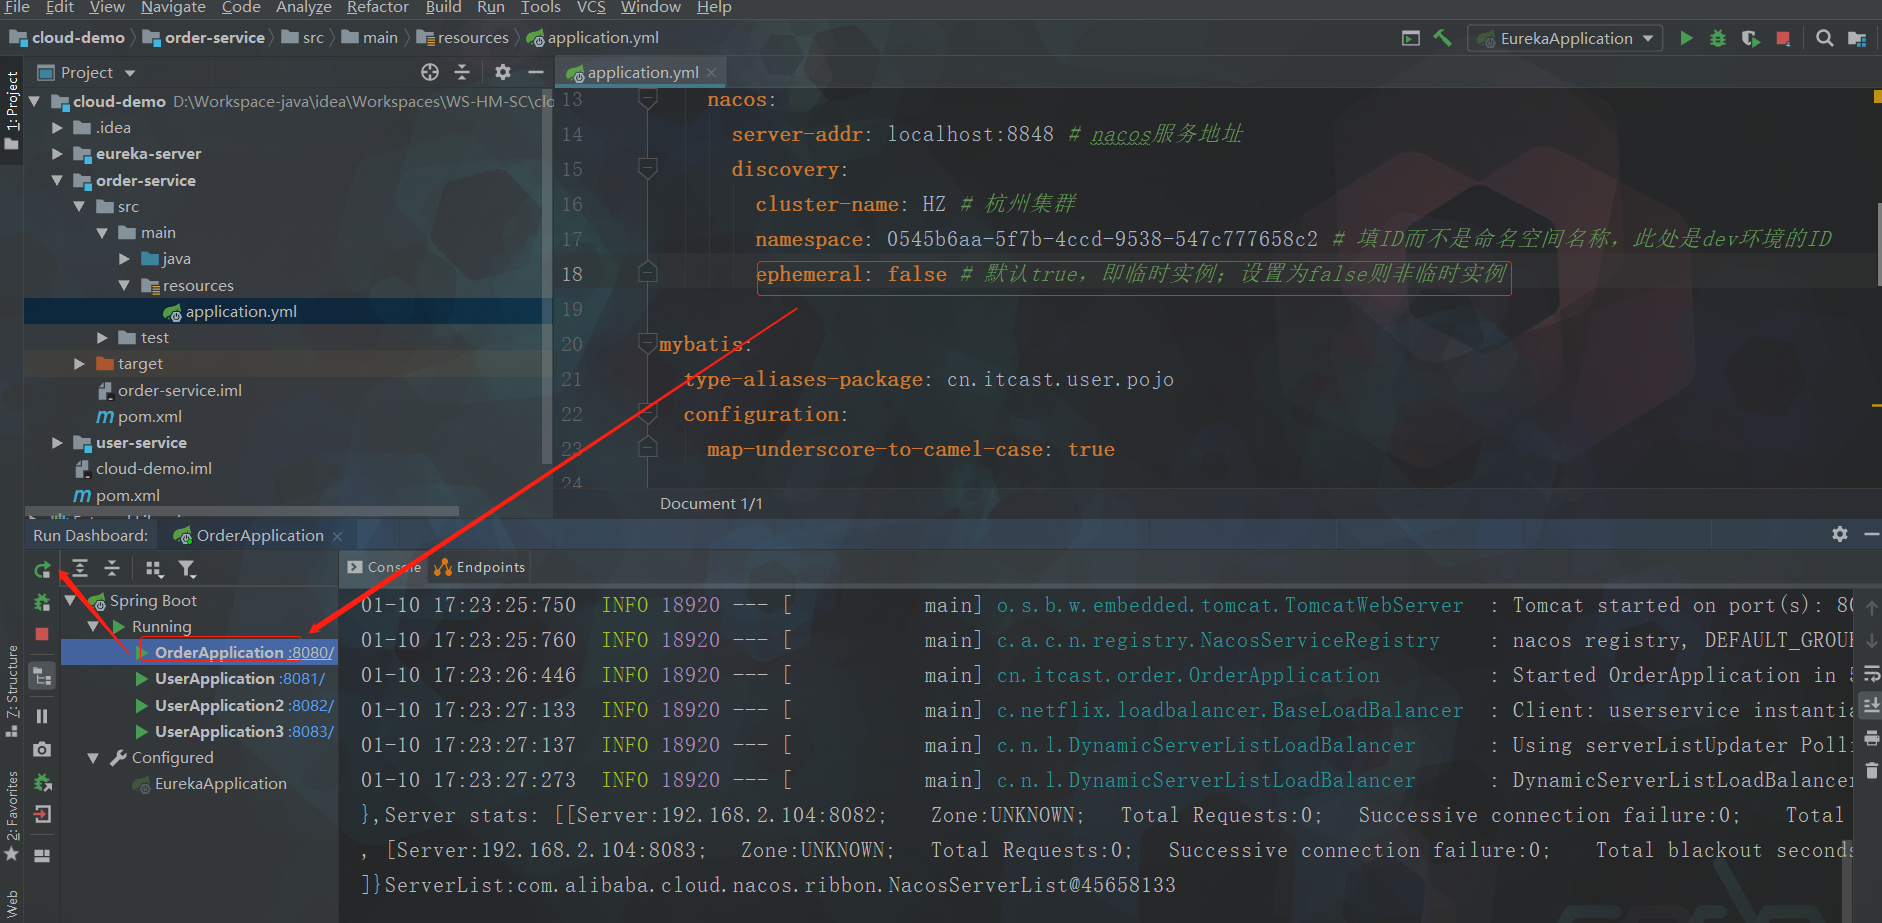
Task: Toggle the Project tool window stripe button
Action: point(12,110)
